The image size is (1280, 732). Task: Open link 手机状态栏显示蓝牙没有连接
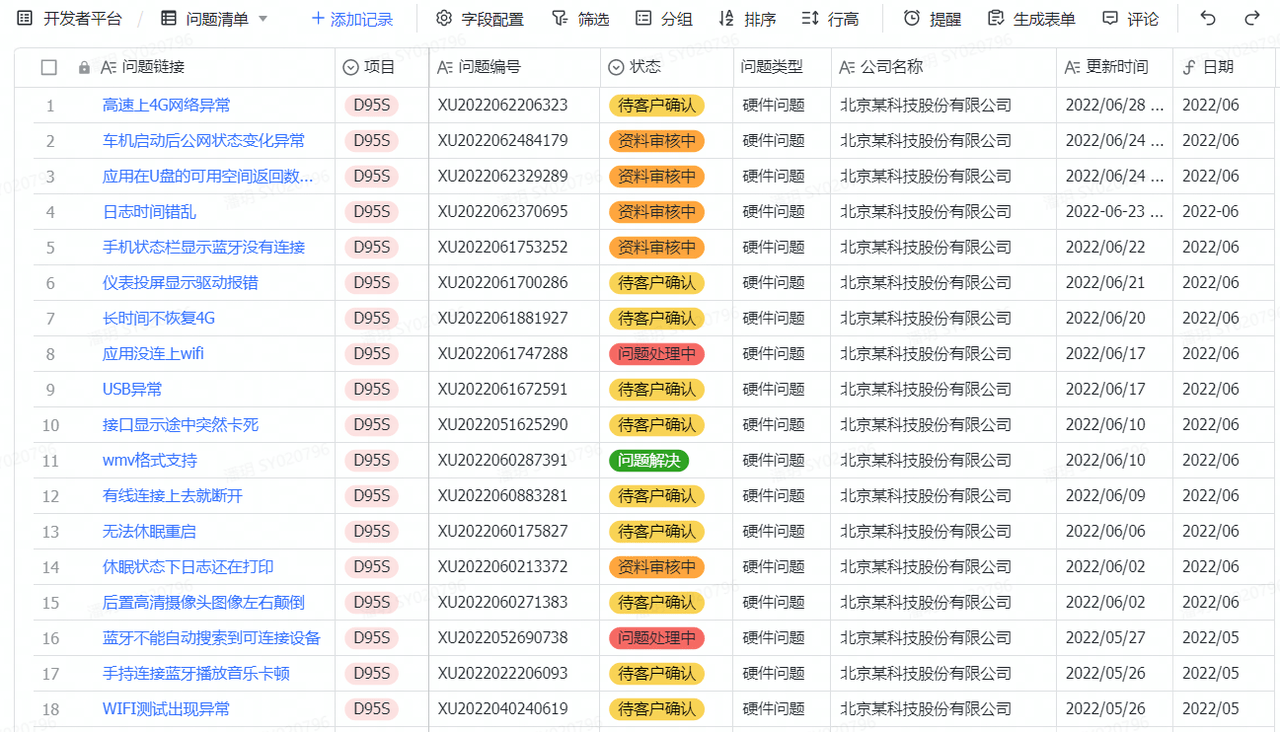(204, 247)
